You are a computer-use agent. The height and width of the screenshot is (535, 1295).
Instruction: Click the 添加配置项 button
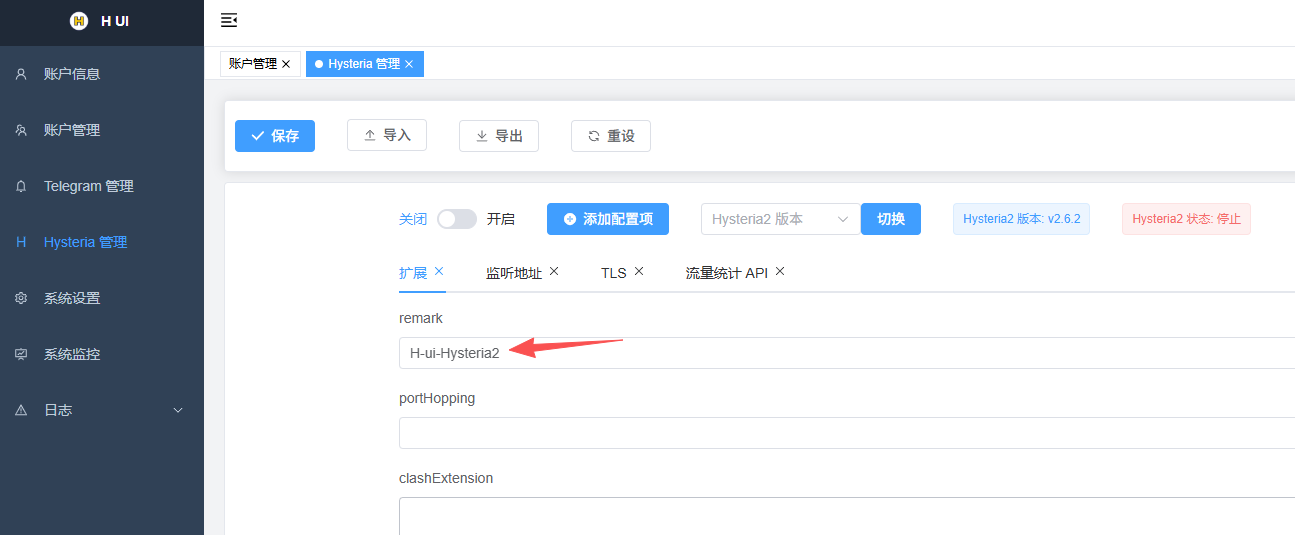point(607,219)
